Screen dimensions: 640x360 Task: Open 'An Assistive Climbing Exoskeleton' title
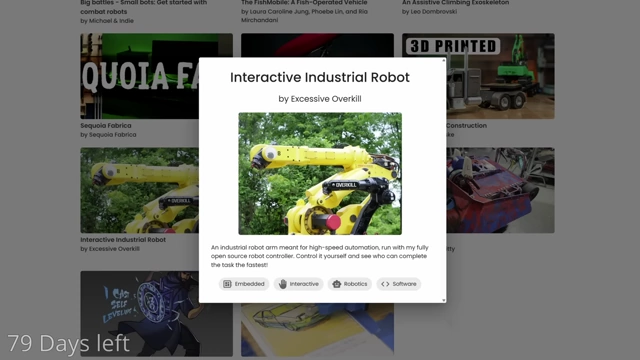pos(456,3)
